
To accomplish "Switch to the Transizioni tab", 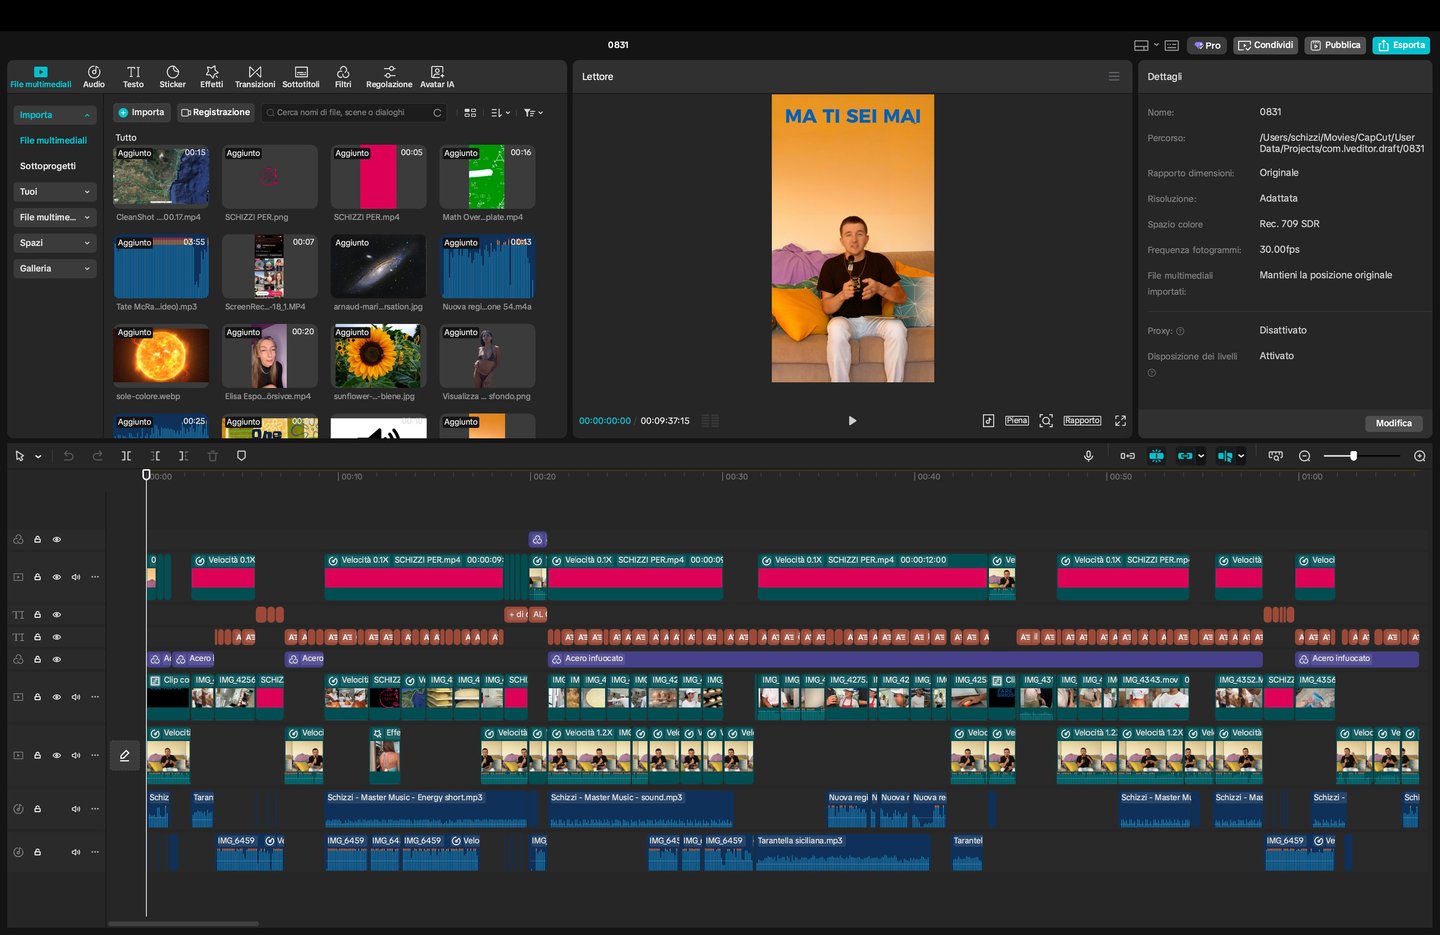I will pyautogui.click(x=255, y=77).
